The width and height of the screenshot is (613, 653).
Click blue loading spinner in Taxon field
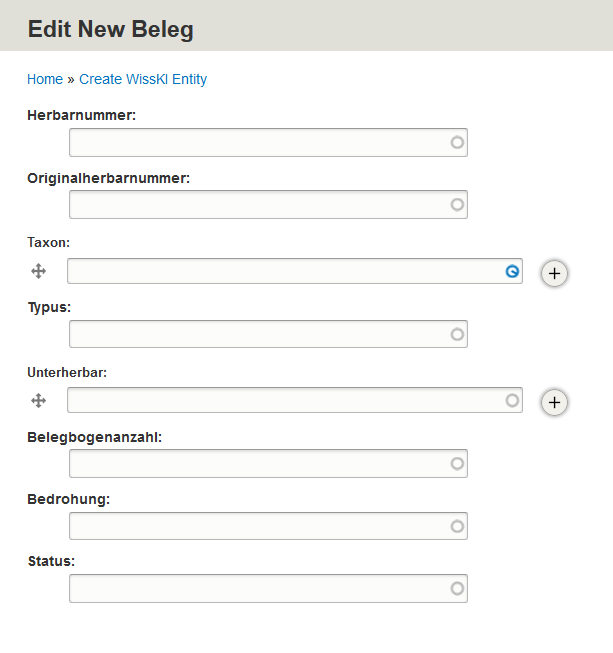click(x=512, y=272)
